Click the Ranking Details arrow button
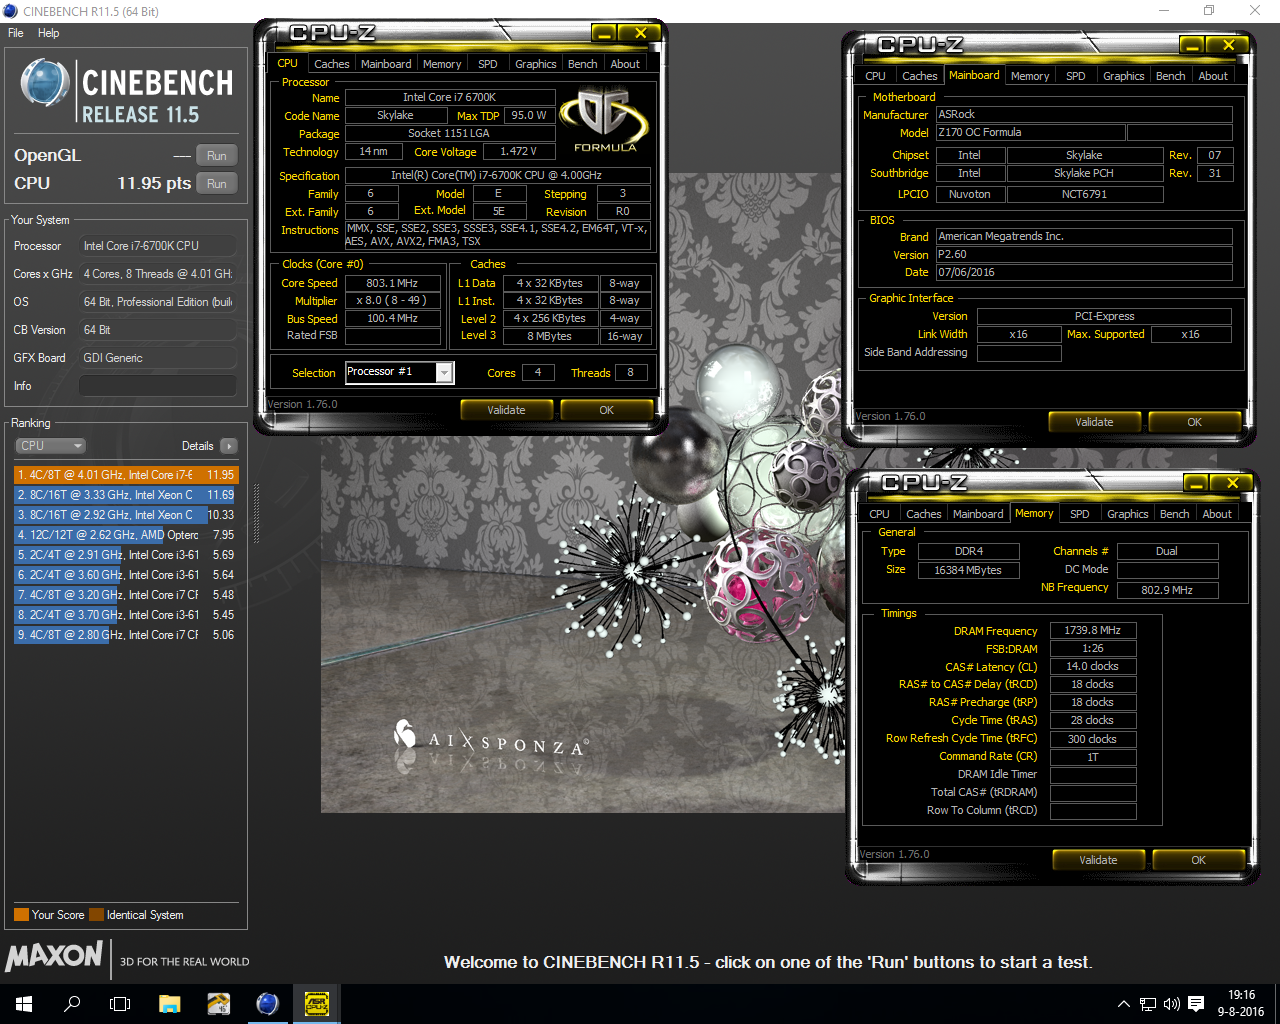This screenshot has height=1024, width=1280. (229, 446)
